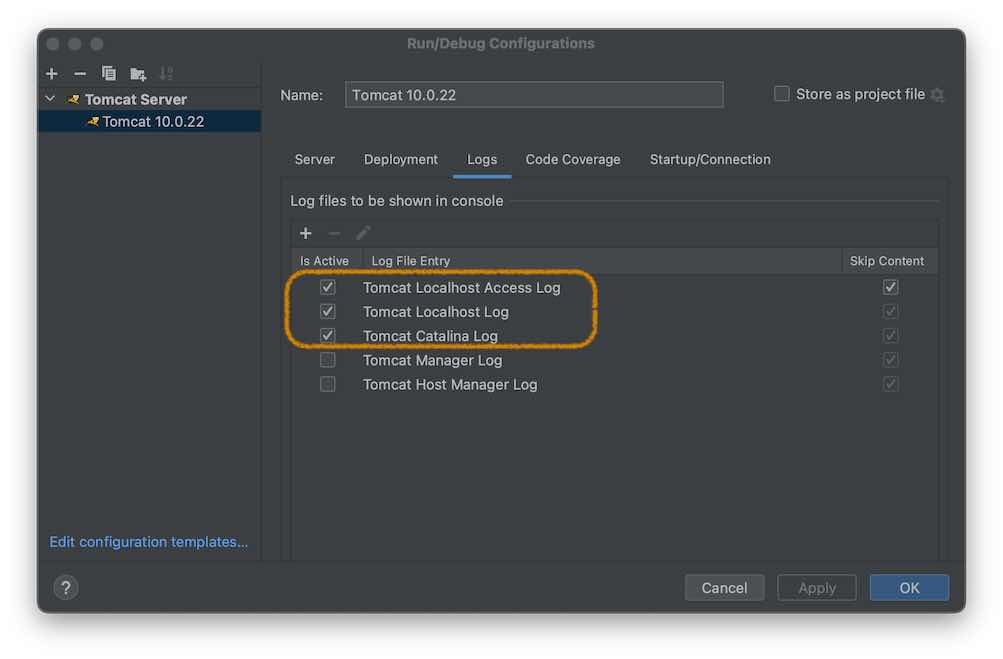Select the 'Tomcat Localhost Access Log' entry
1003x659 pixels.
click(x=461, y=288)
